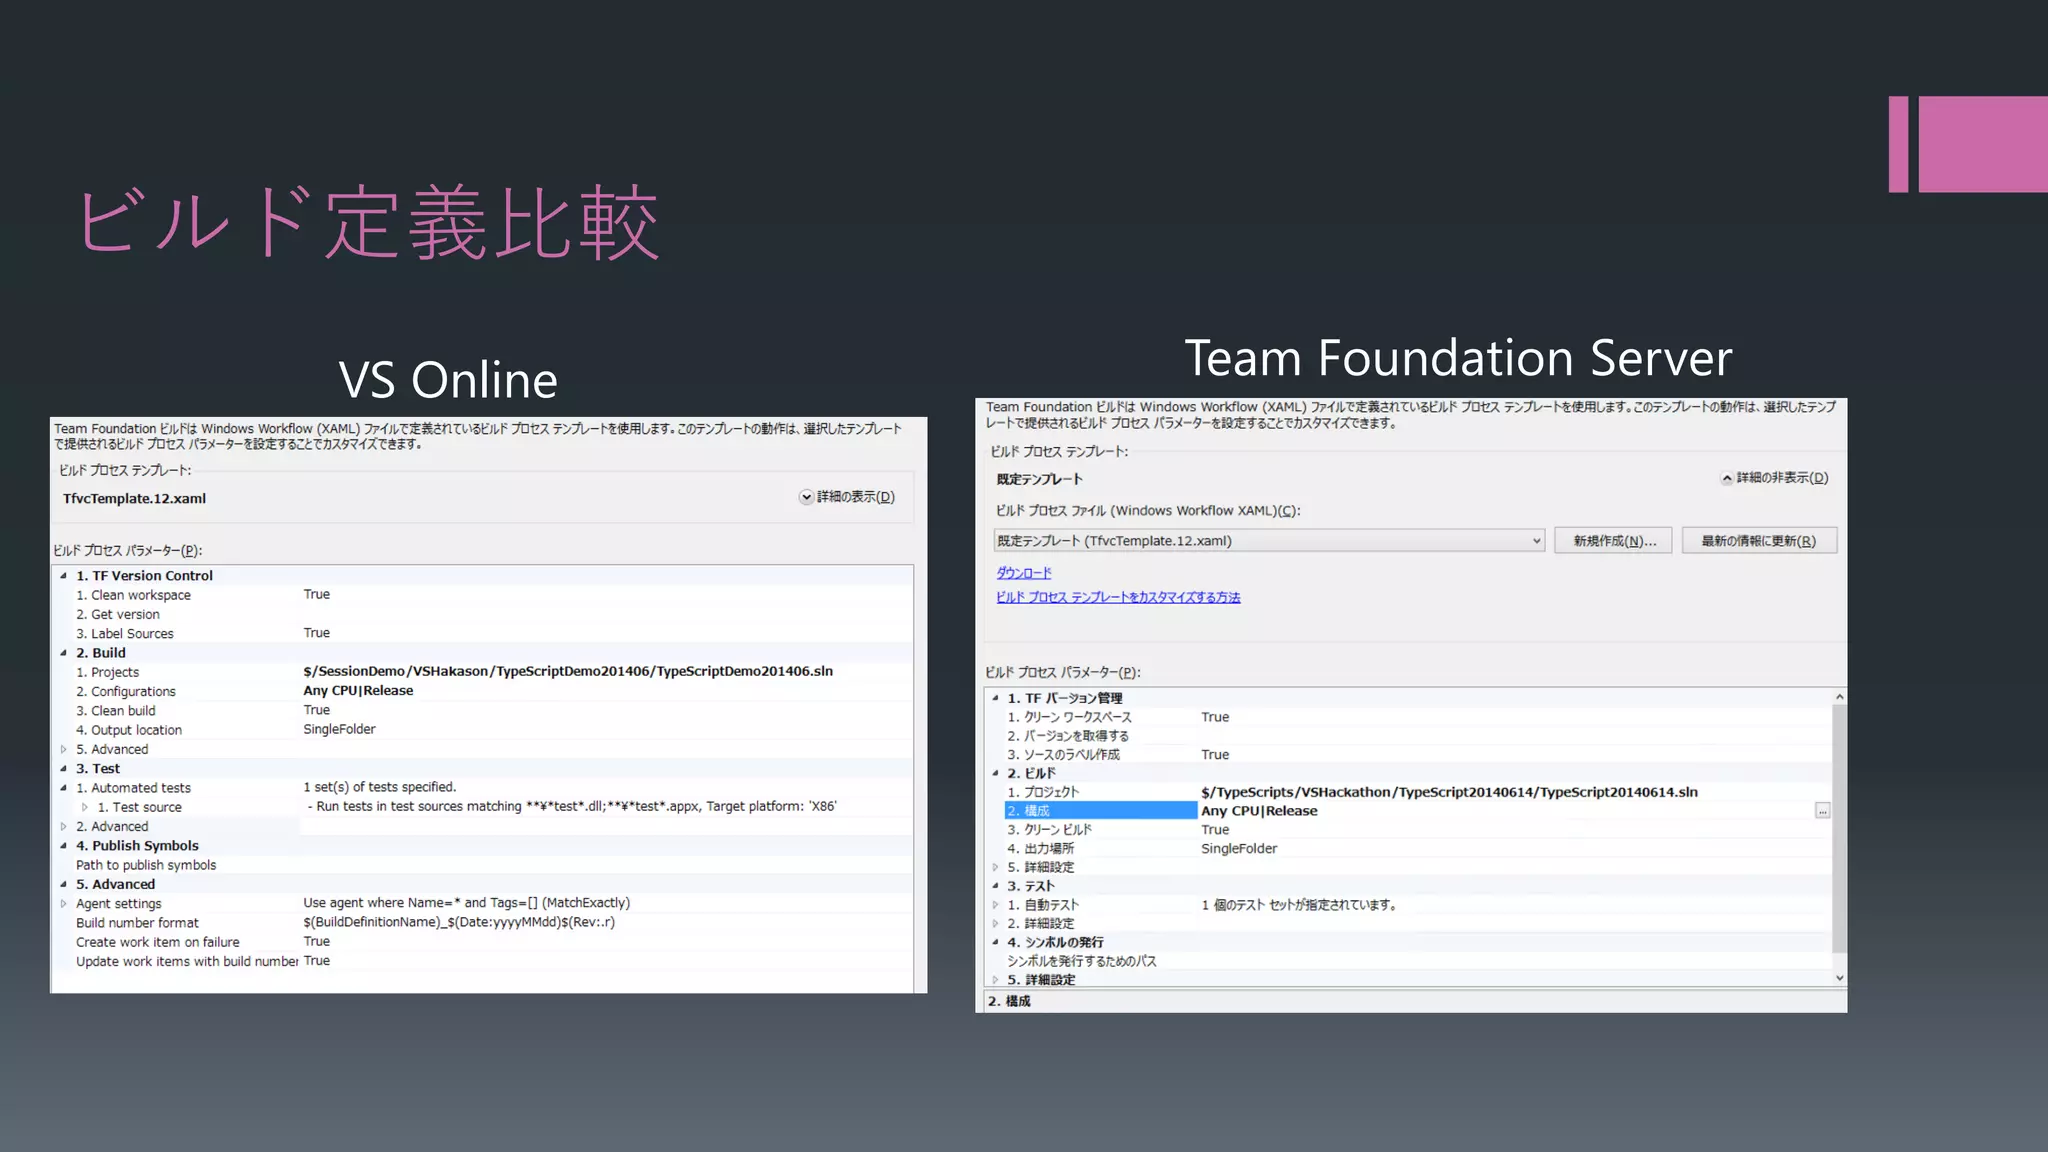2048x1152 pixels.
Task: Collapse the '4. シンボルの発行' section
Action: tap(995, 942)
